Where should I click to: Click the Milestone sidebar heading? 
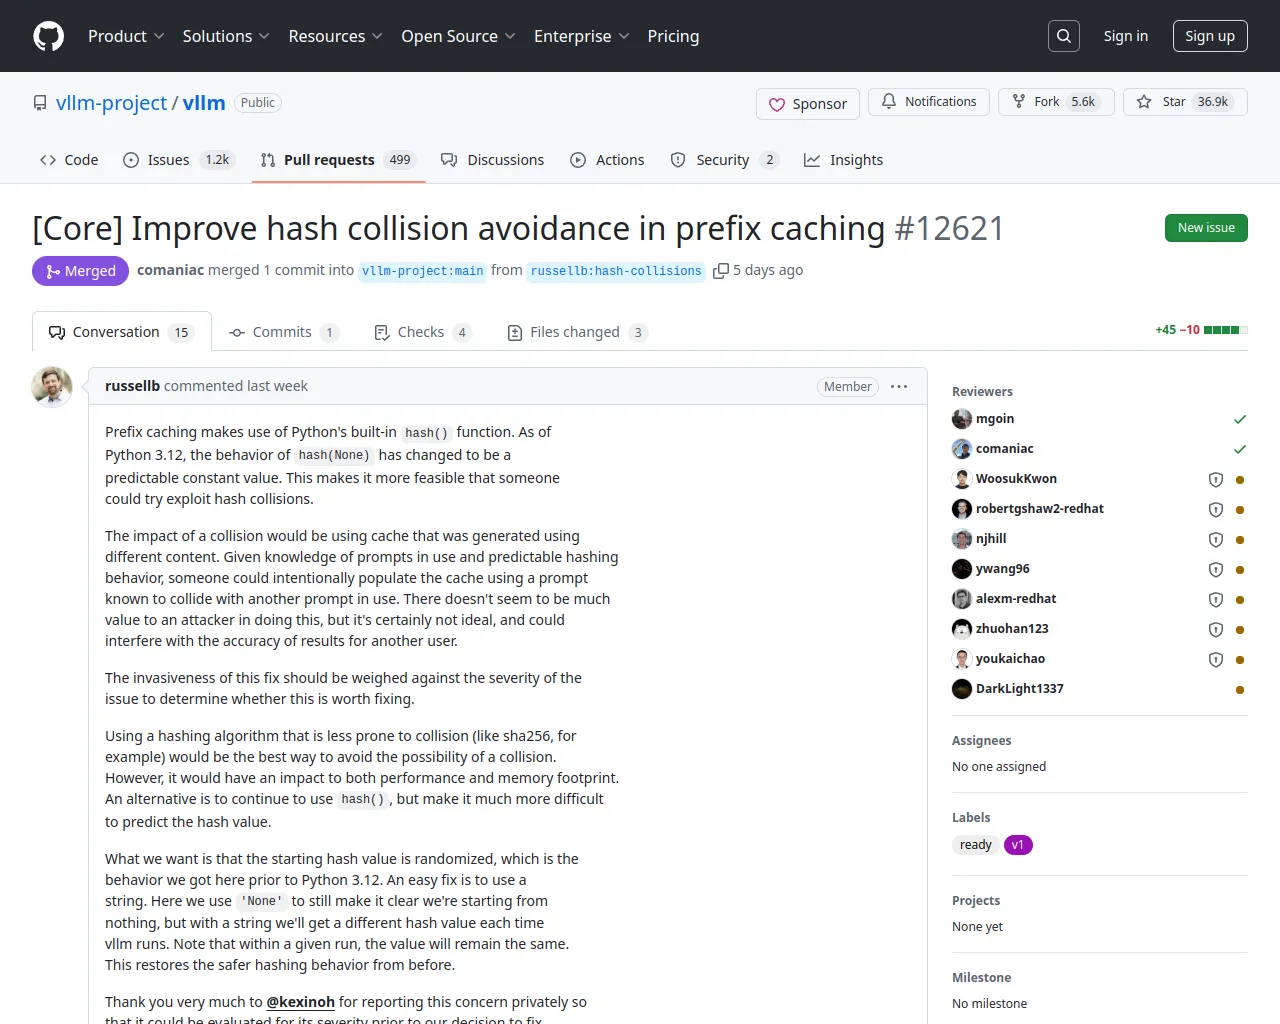(x=982, y=978)
